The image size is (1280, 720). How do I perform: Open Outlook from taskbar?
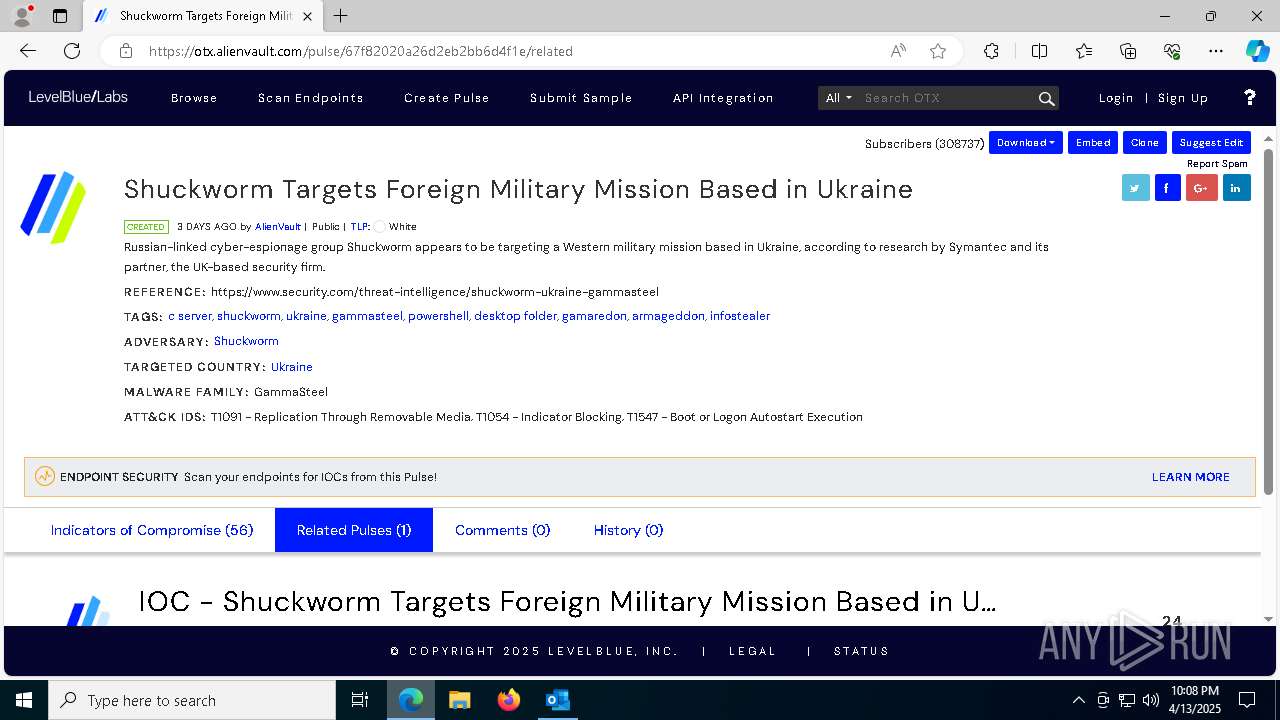pyautogui.click(x=557, y=700)
